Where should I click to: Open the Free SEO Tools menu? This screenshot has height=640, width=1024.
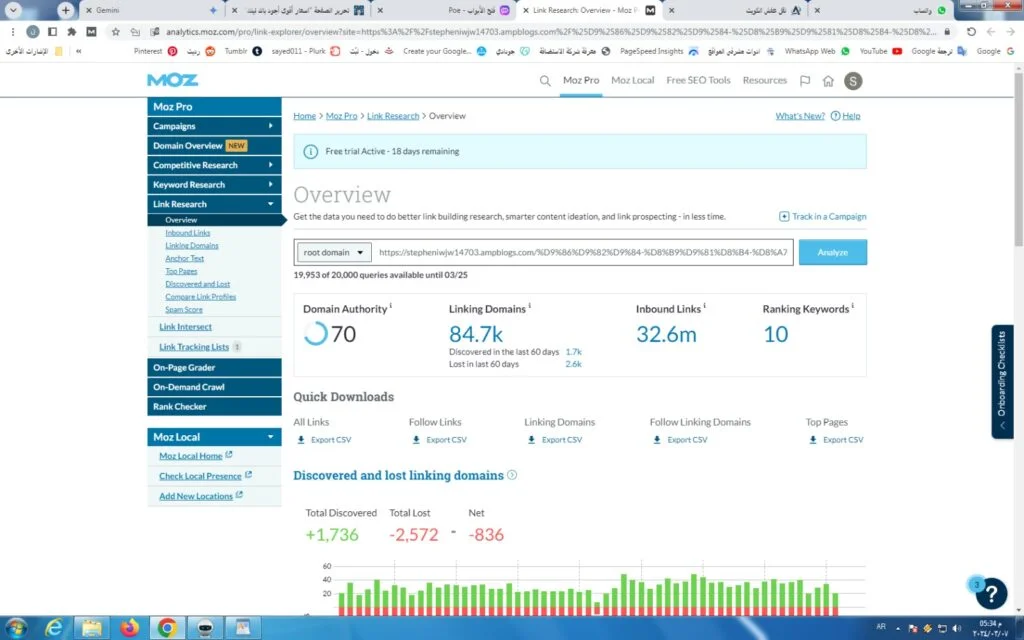tap(698, 80)
